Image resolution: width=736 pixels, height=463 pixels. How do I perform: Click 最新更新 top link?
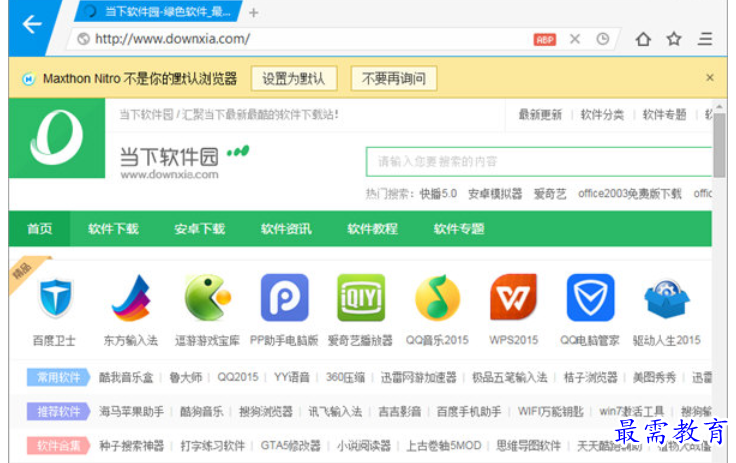(x=540, y=115)
